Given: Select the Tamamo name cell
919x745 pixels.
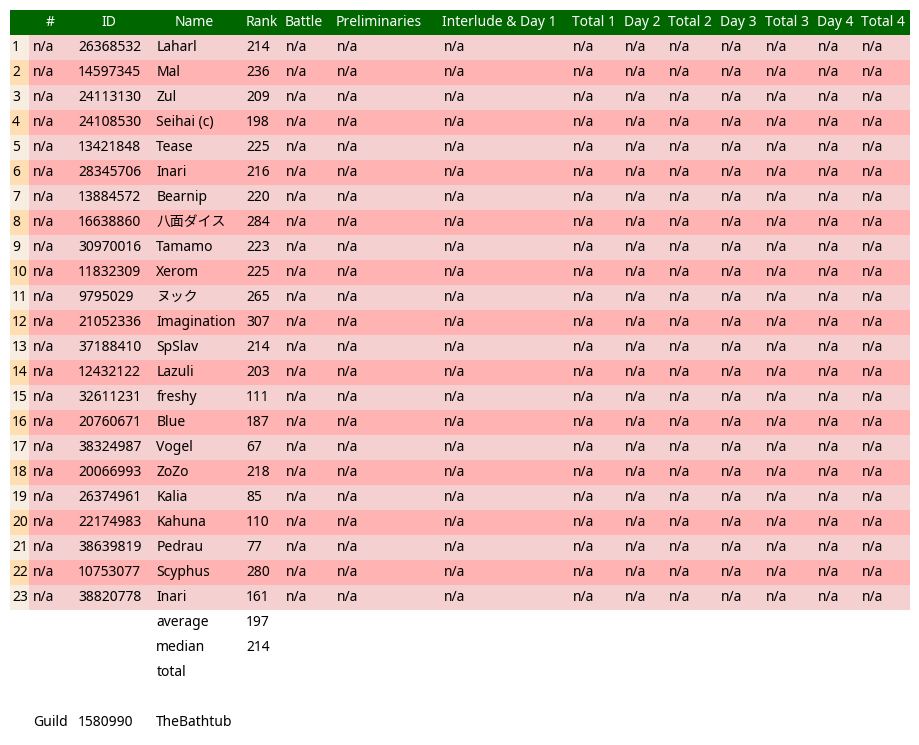Looking at the screenshot, I should [x=184, y=246].
